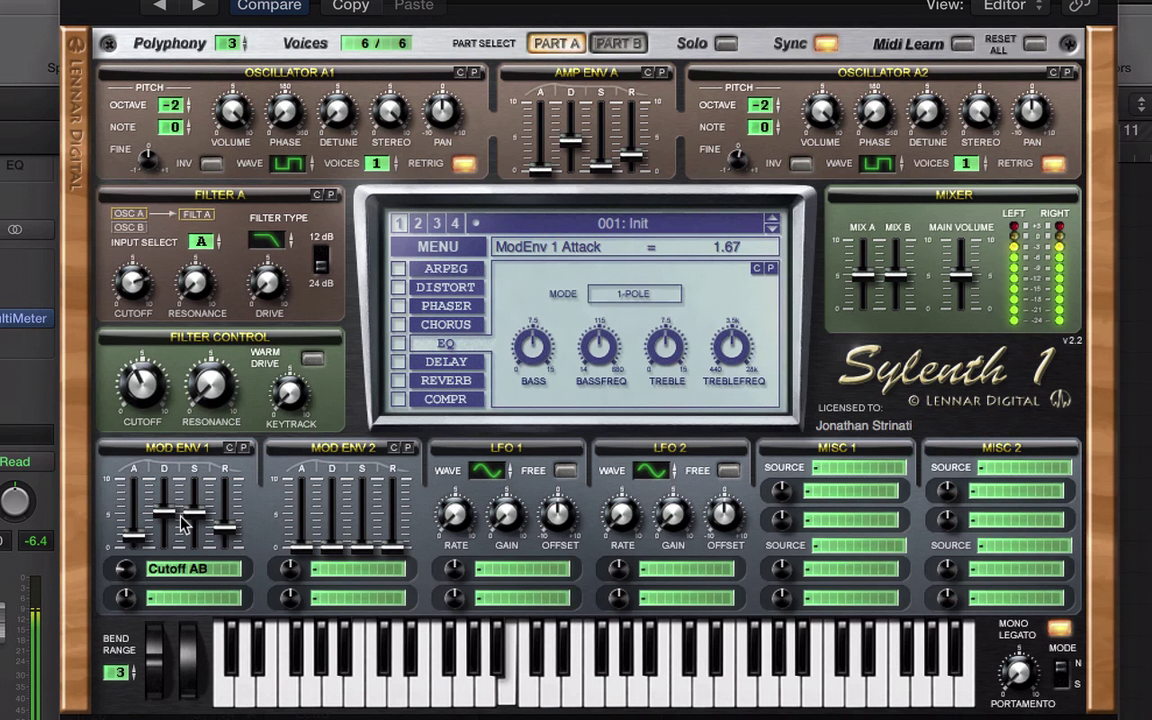This screenshot has width=1152, height=720.
Task: Open Filter Type selector
Action: click(266, 240)
